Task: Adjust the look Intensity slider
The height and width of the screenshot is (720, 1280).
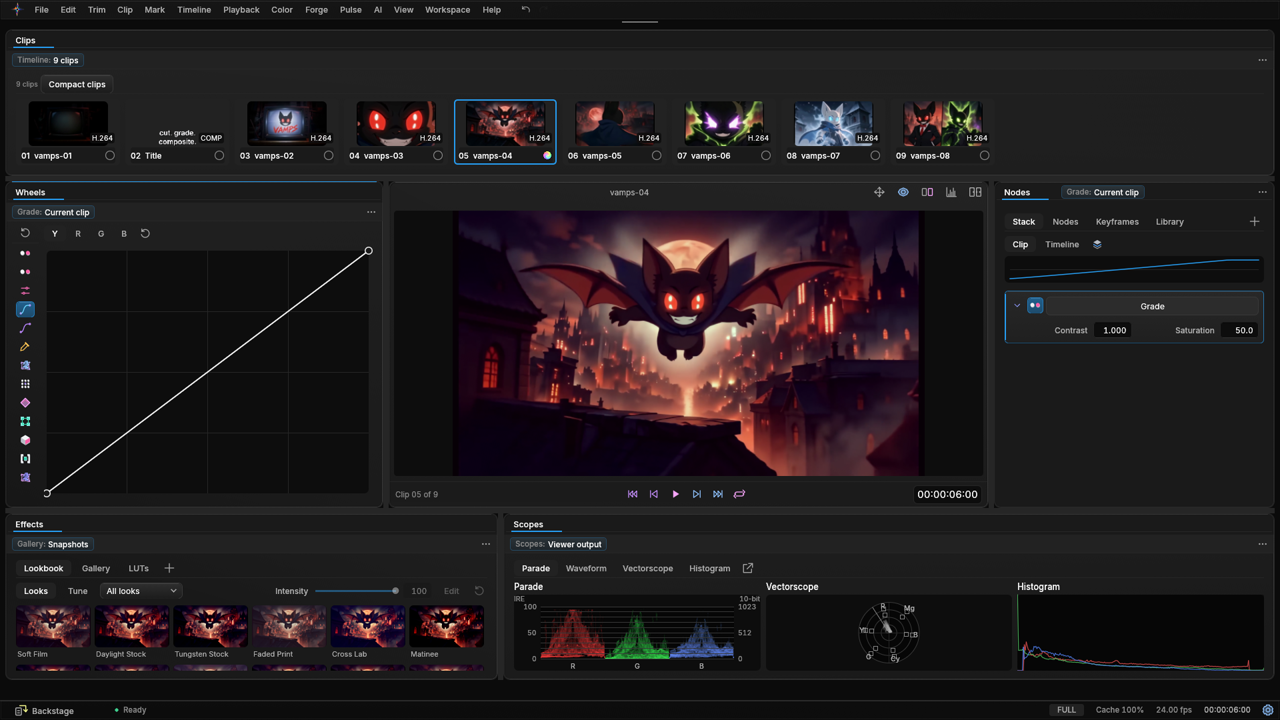Action: [x=356, y=591]
